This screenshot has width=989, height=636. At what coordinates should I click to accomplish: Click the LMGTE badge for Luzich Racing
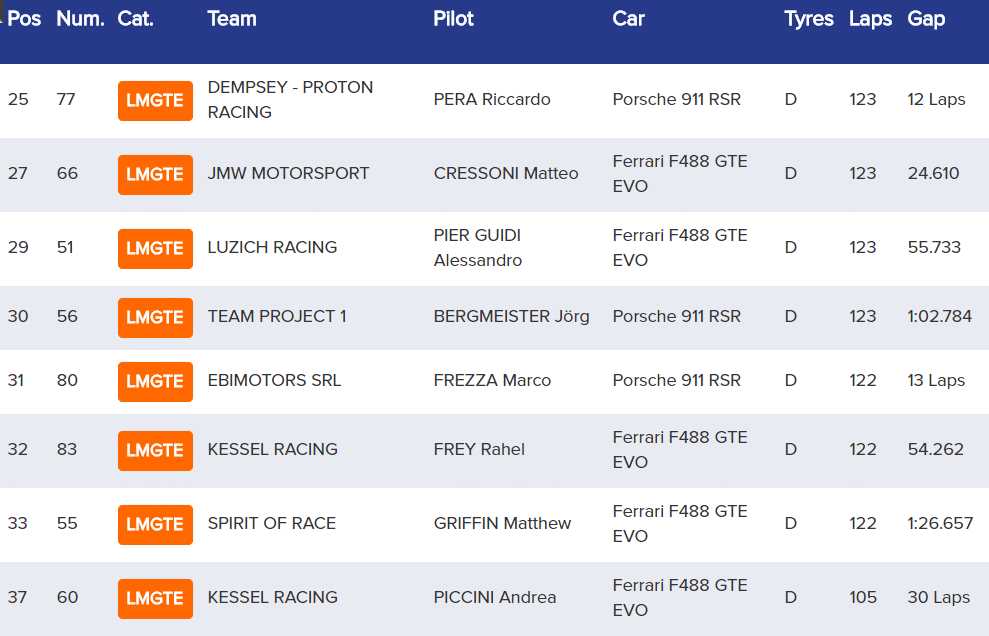(155, 248)
